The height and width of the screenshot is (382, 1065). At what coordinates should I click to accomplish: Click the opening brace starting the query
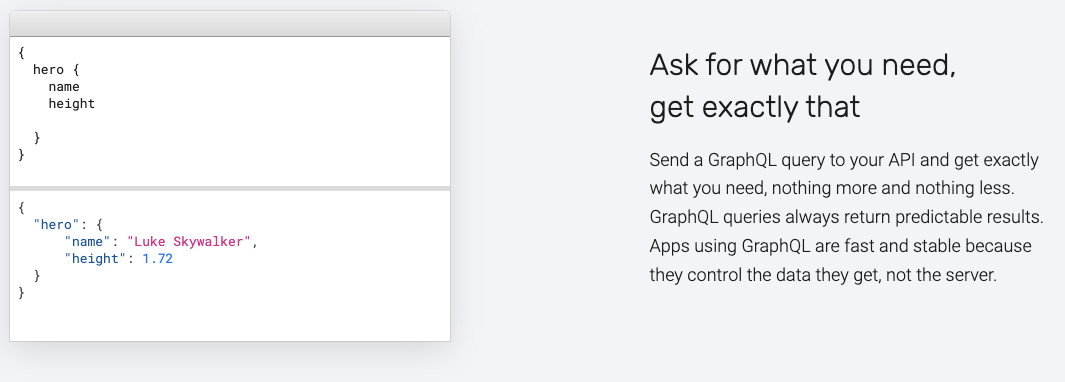click(x=22, y=52)
